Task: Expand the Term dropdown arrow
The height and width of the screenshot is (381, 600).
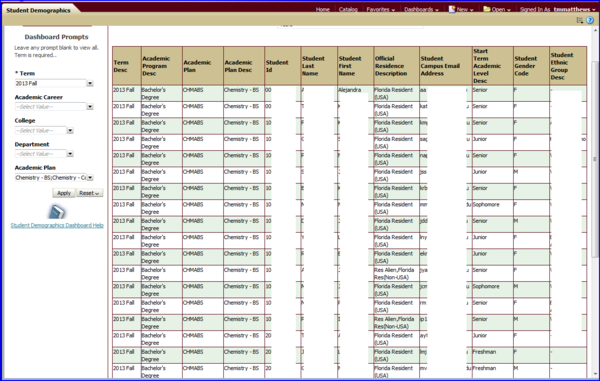Action: tap(90, 83)
